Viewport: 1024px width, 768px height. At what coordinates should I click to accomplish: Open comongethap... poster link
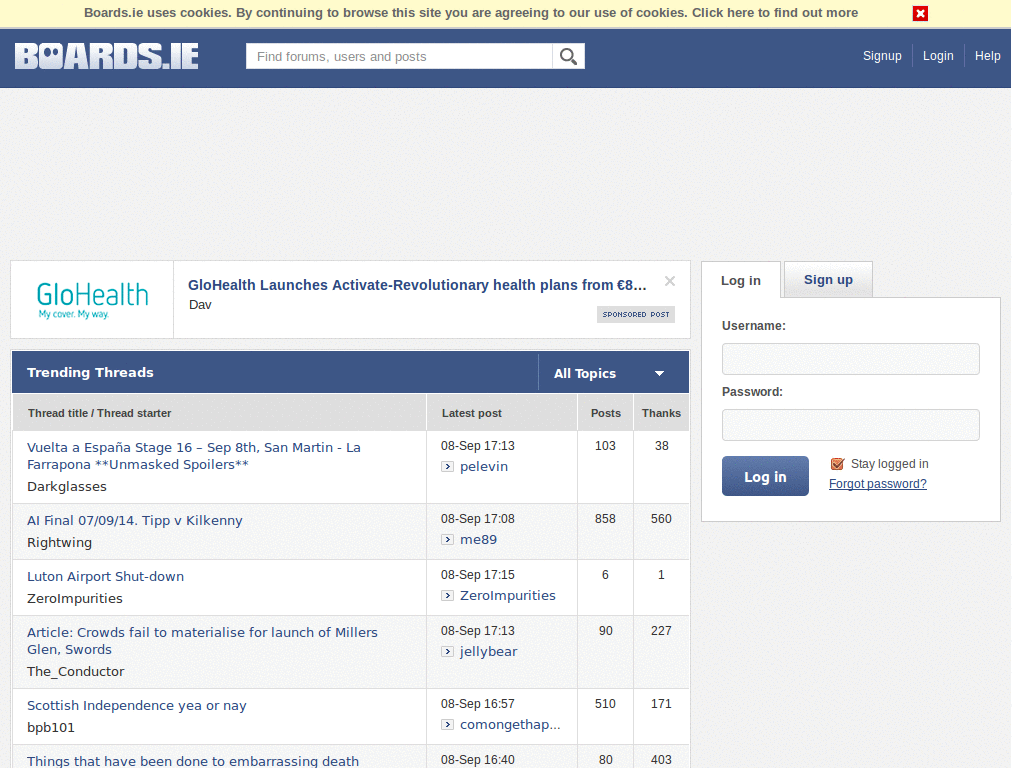[510, 724]
